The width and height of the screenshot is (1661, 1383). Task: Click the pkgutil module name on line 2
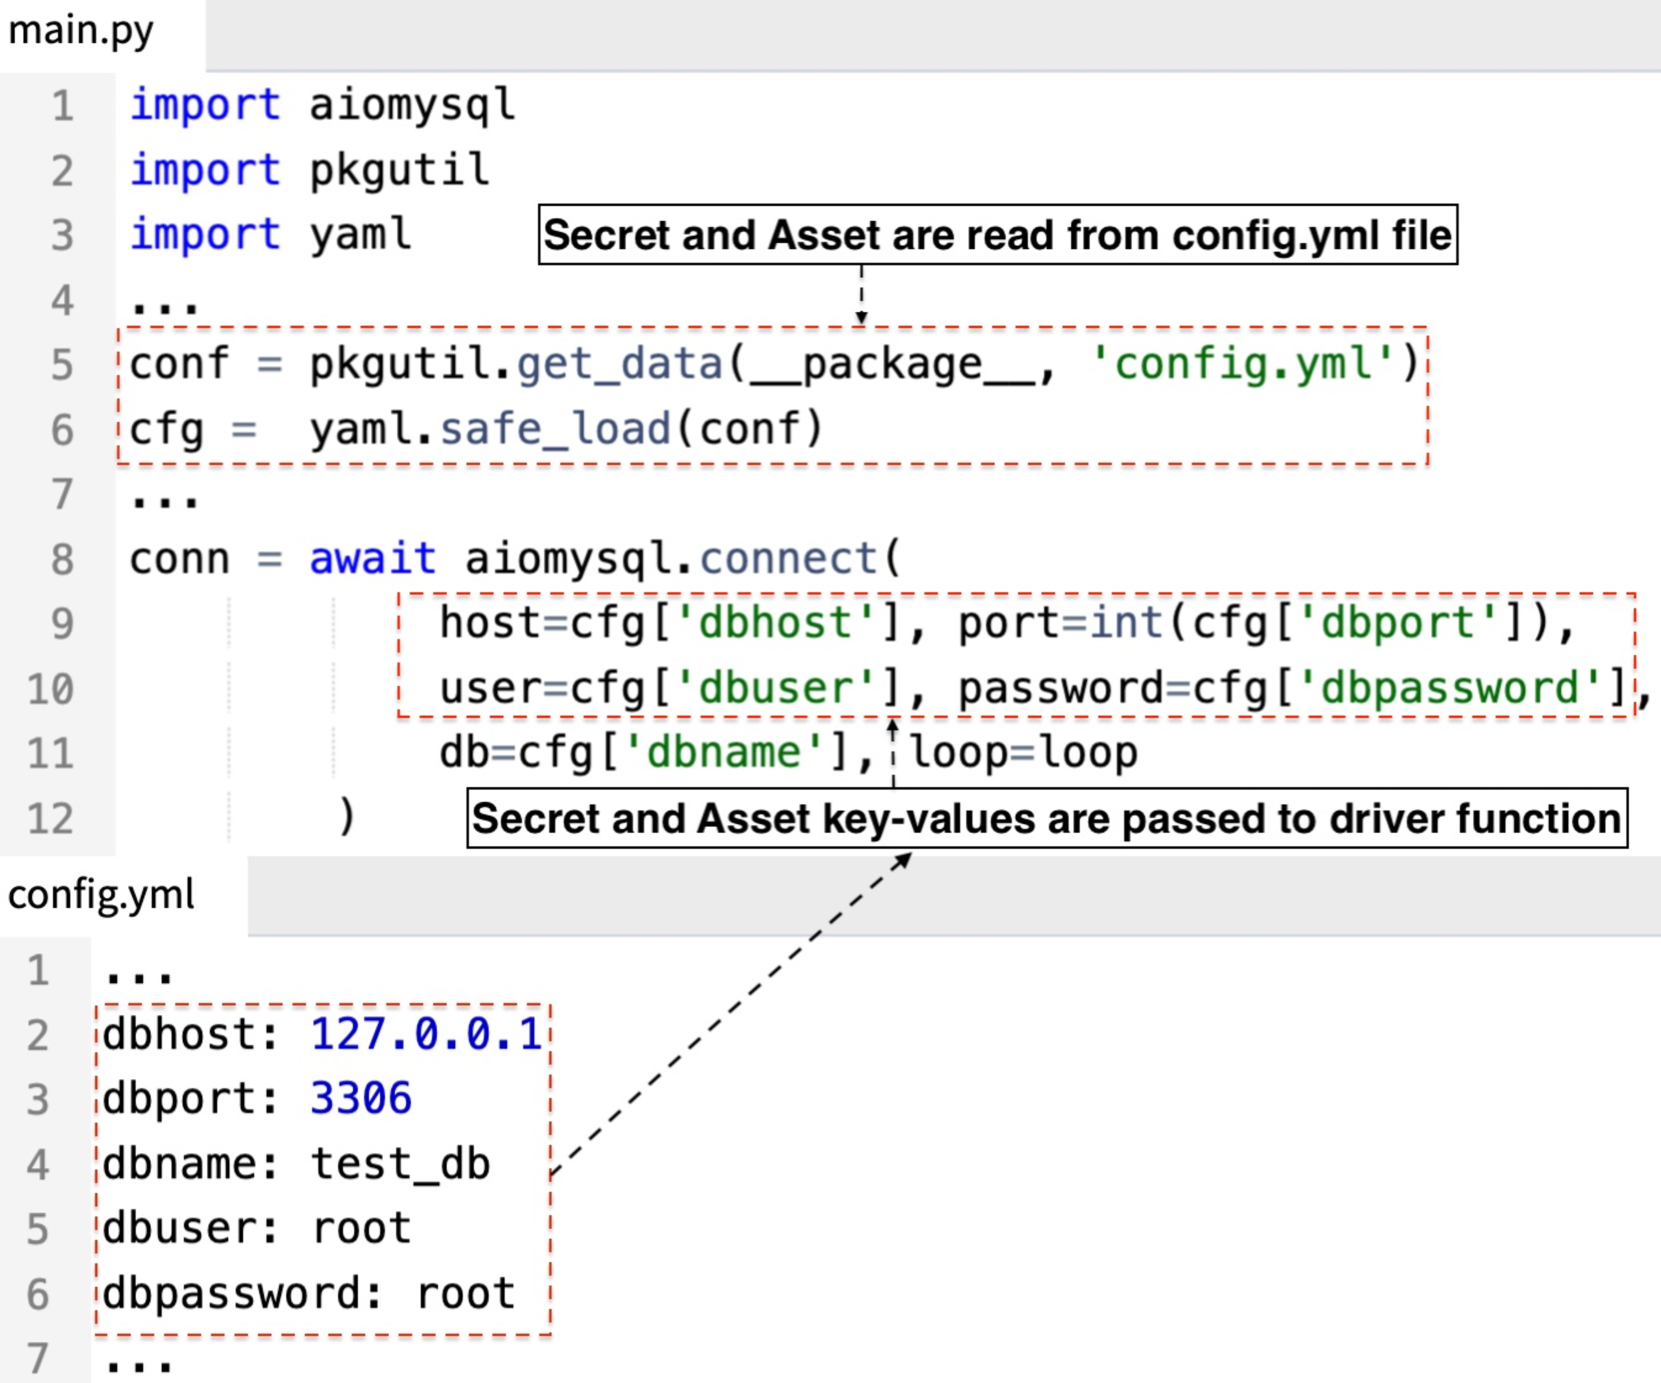point(399,170)
